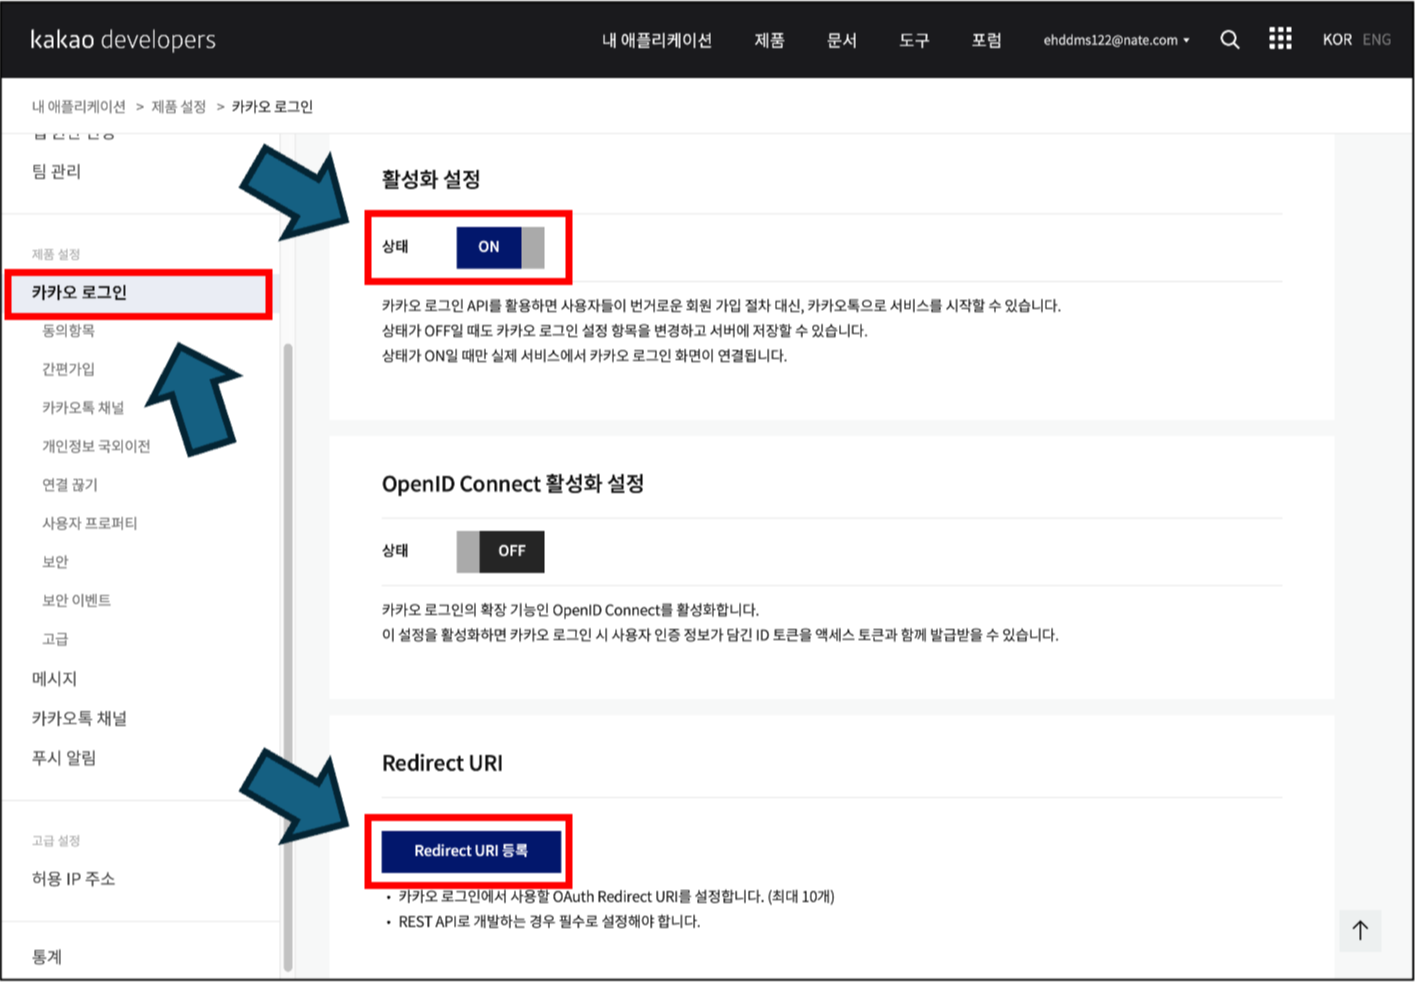
Task: Click 카카오 로그인 breadcrumb item
Action: click(x=272, y=107)
